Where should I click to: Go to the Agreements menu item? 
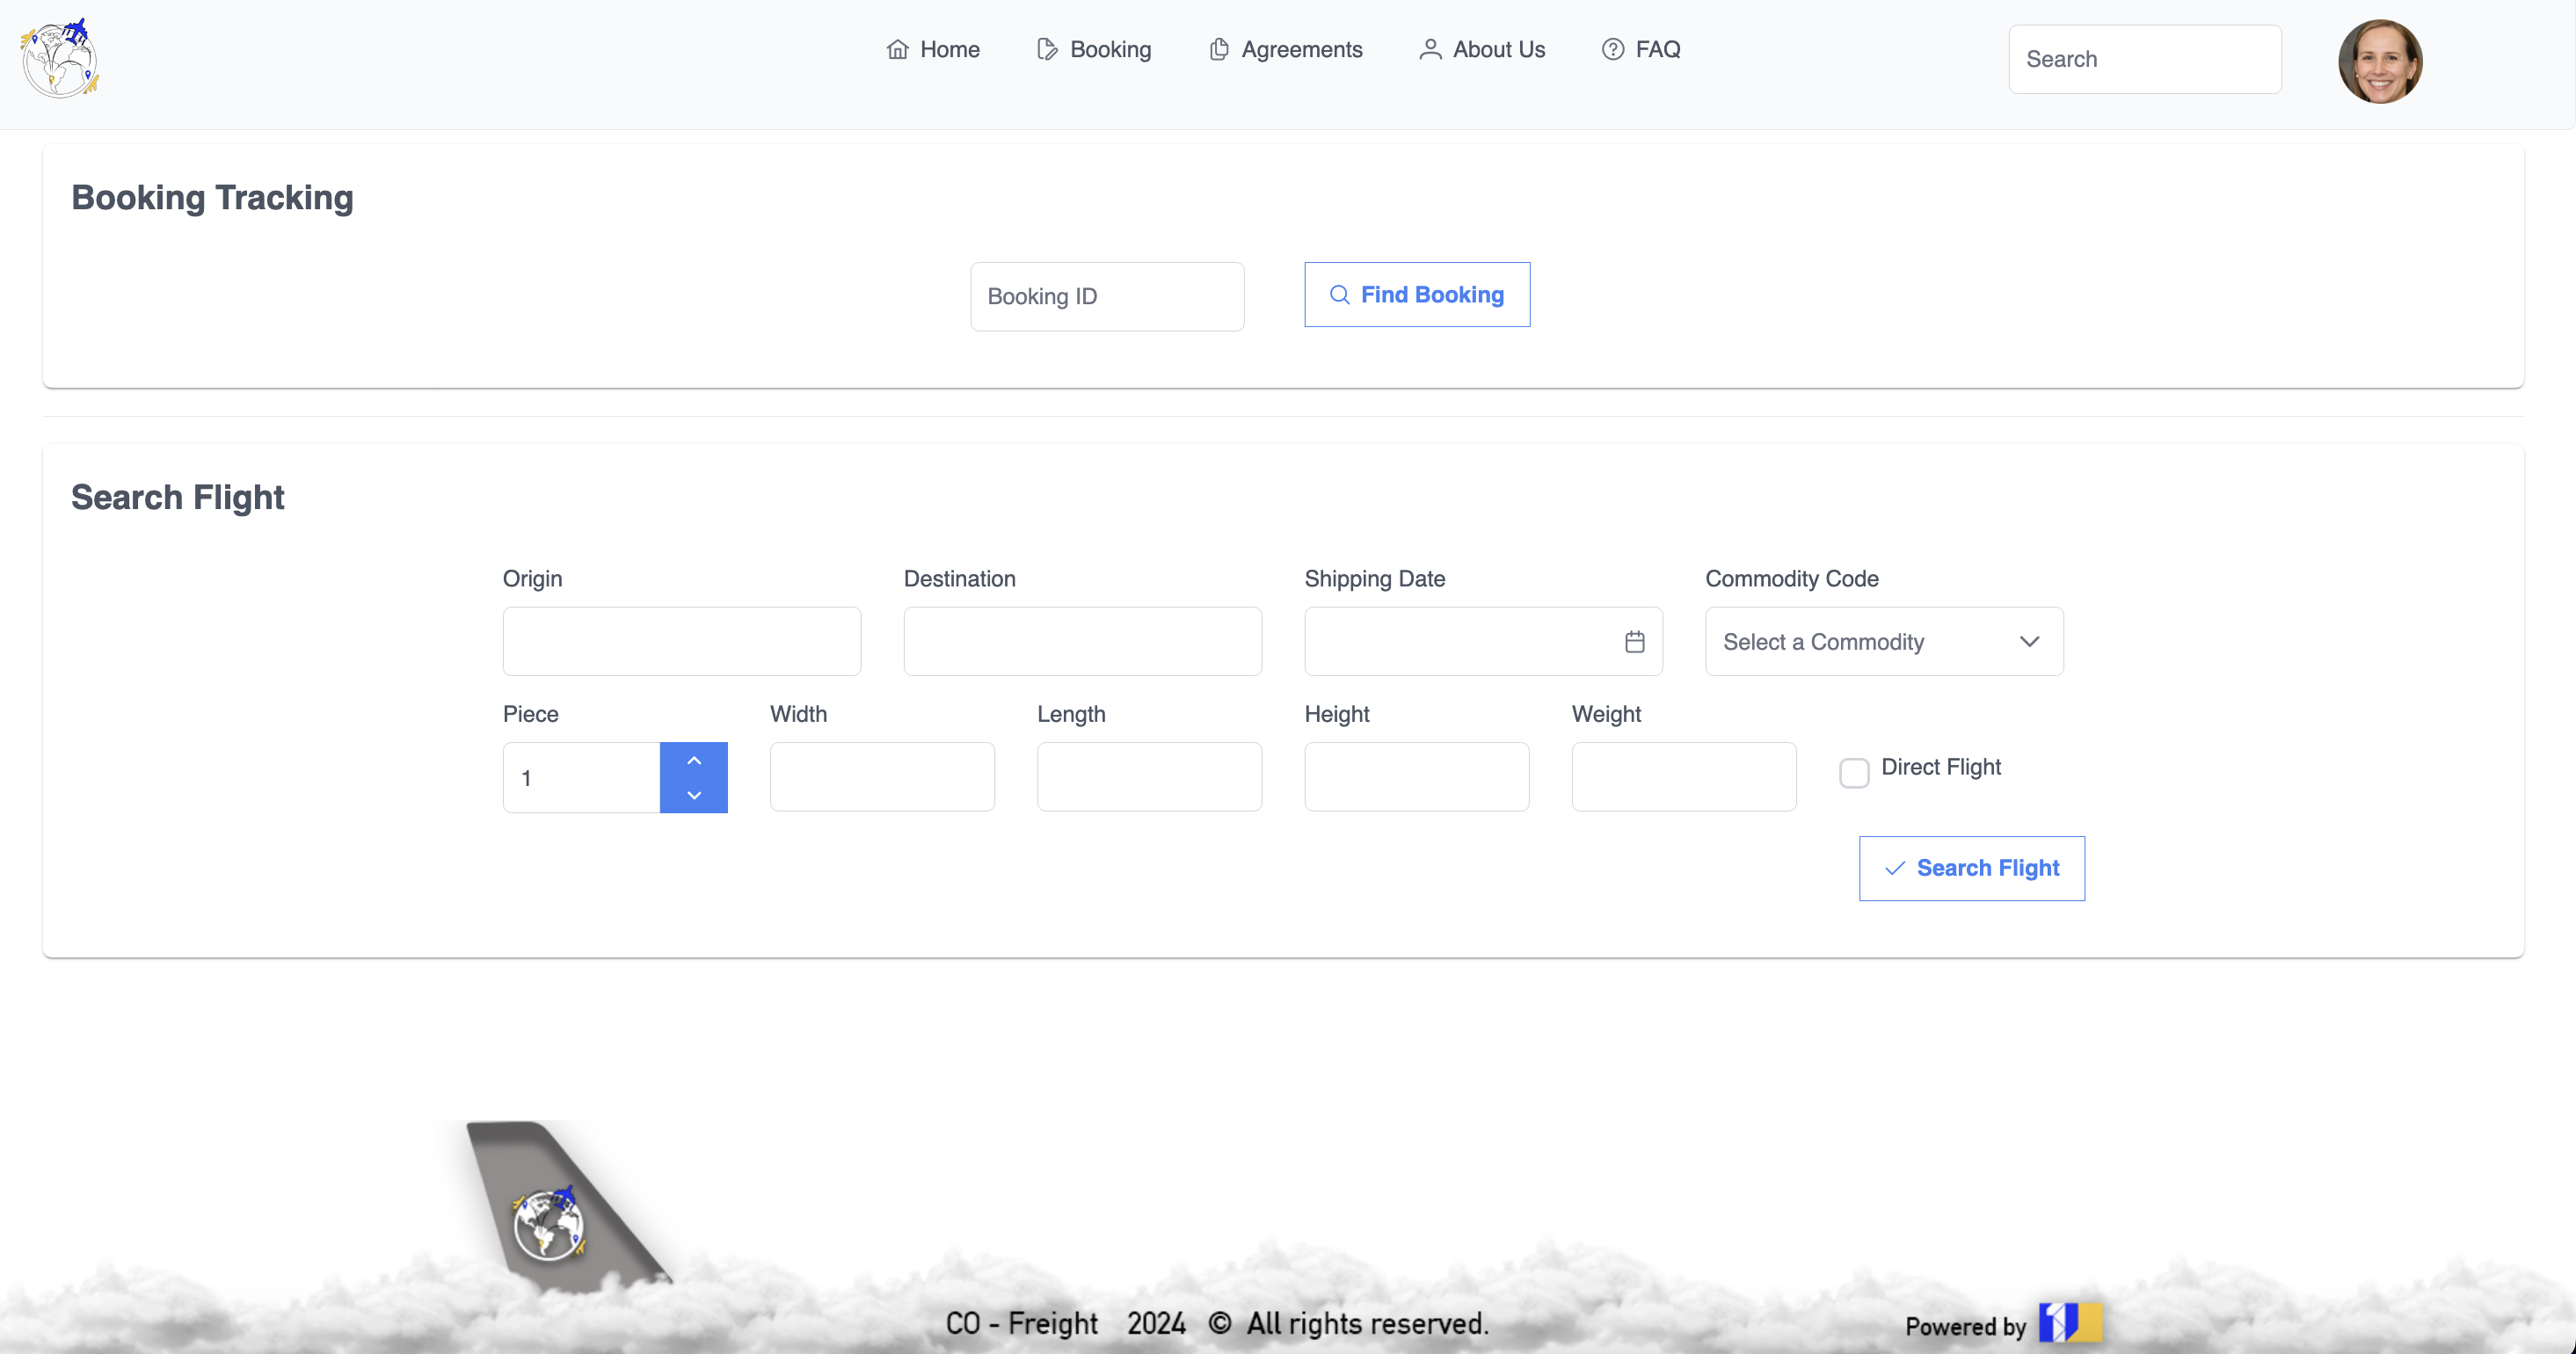(x=1301, y=50)
